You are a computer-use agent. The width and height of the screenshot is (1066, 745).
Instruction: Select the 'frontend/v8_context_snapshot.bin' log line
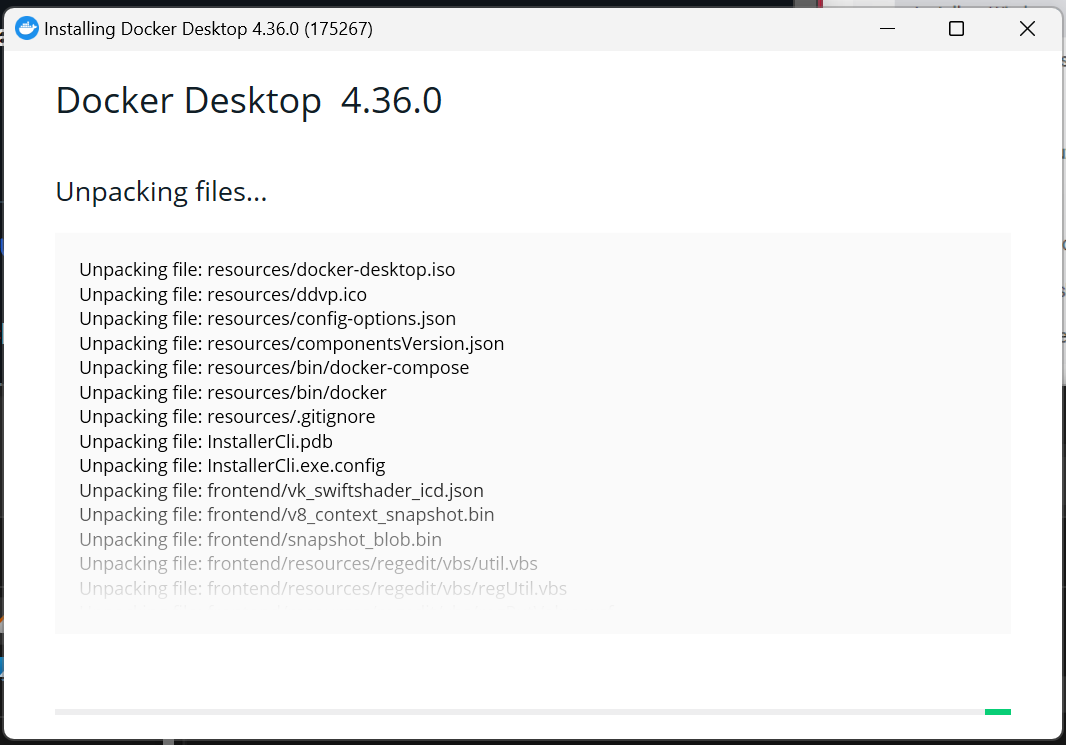click(x=287, y=515)
